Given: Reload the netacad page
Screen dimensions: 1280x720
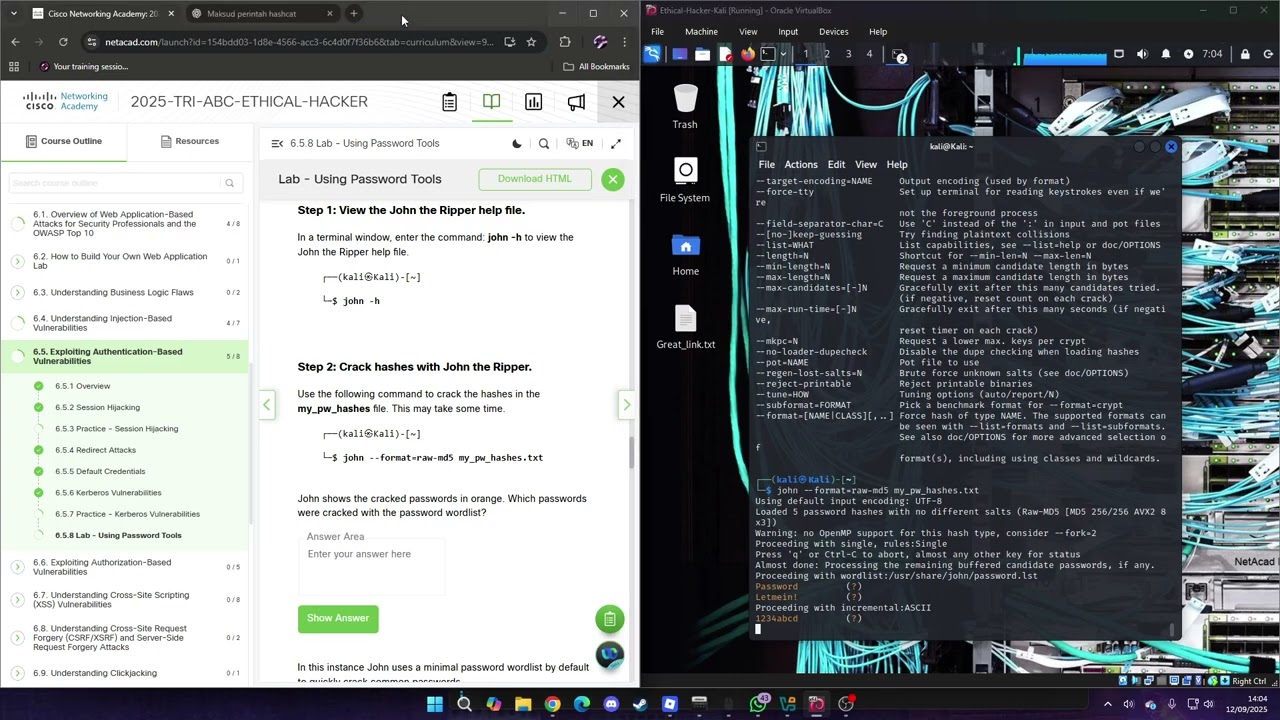Looking at the screenshot, I should pos(63,42).
